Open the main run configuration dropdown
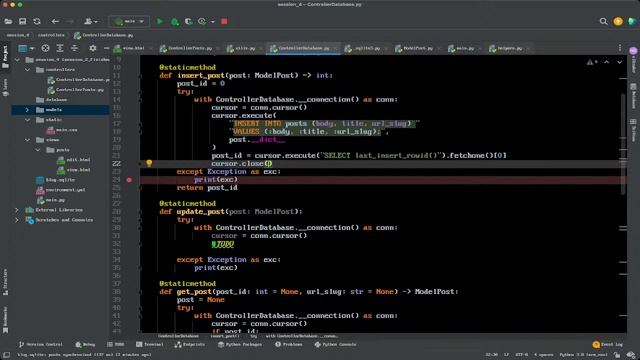Viewport: 640px width, 360px height. point(129,21)
